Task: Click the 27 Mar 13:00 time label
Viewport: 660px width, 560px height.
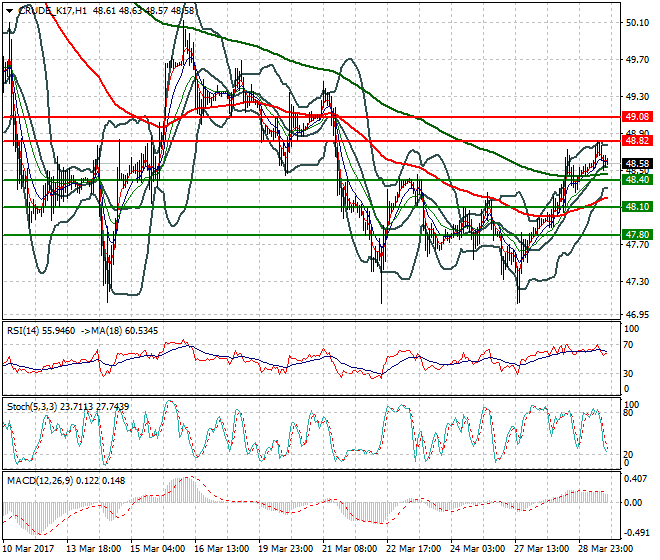Action: coord(542,549)
